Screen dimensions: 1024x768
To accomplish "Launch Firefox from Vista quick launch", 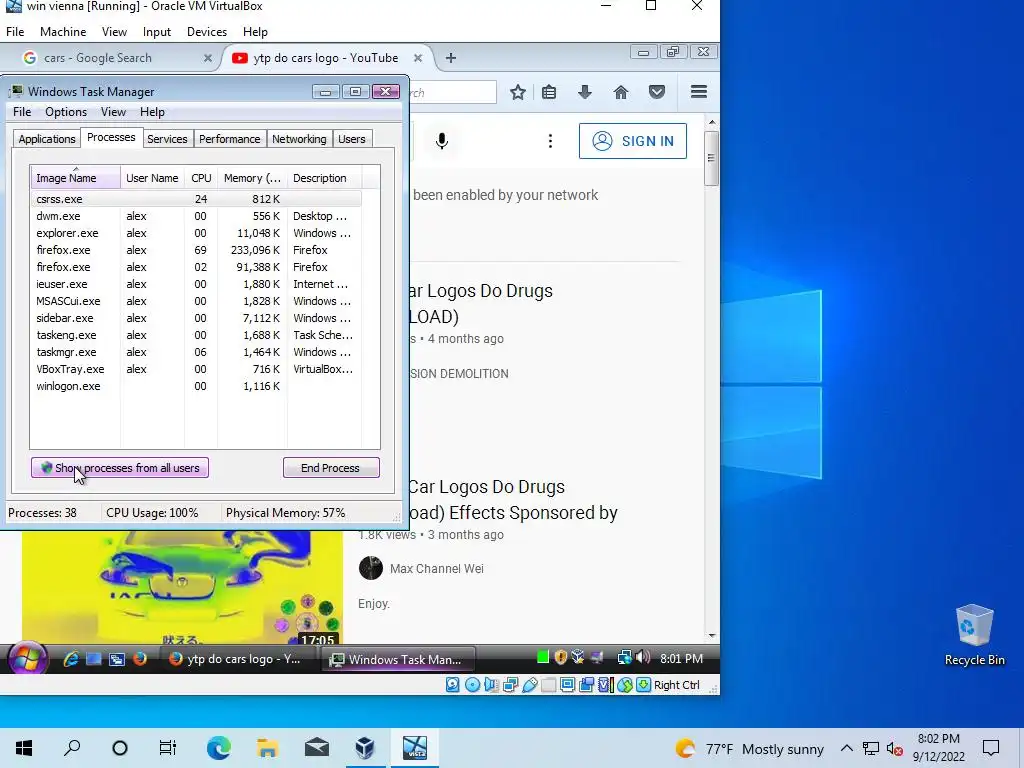I will pos(140,659).
